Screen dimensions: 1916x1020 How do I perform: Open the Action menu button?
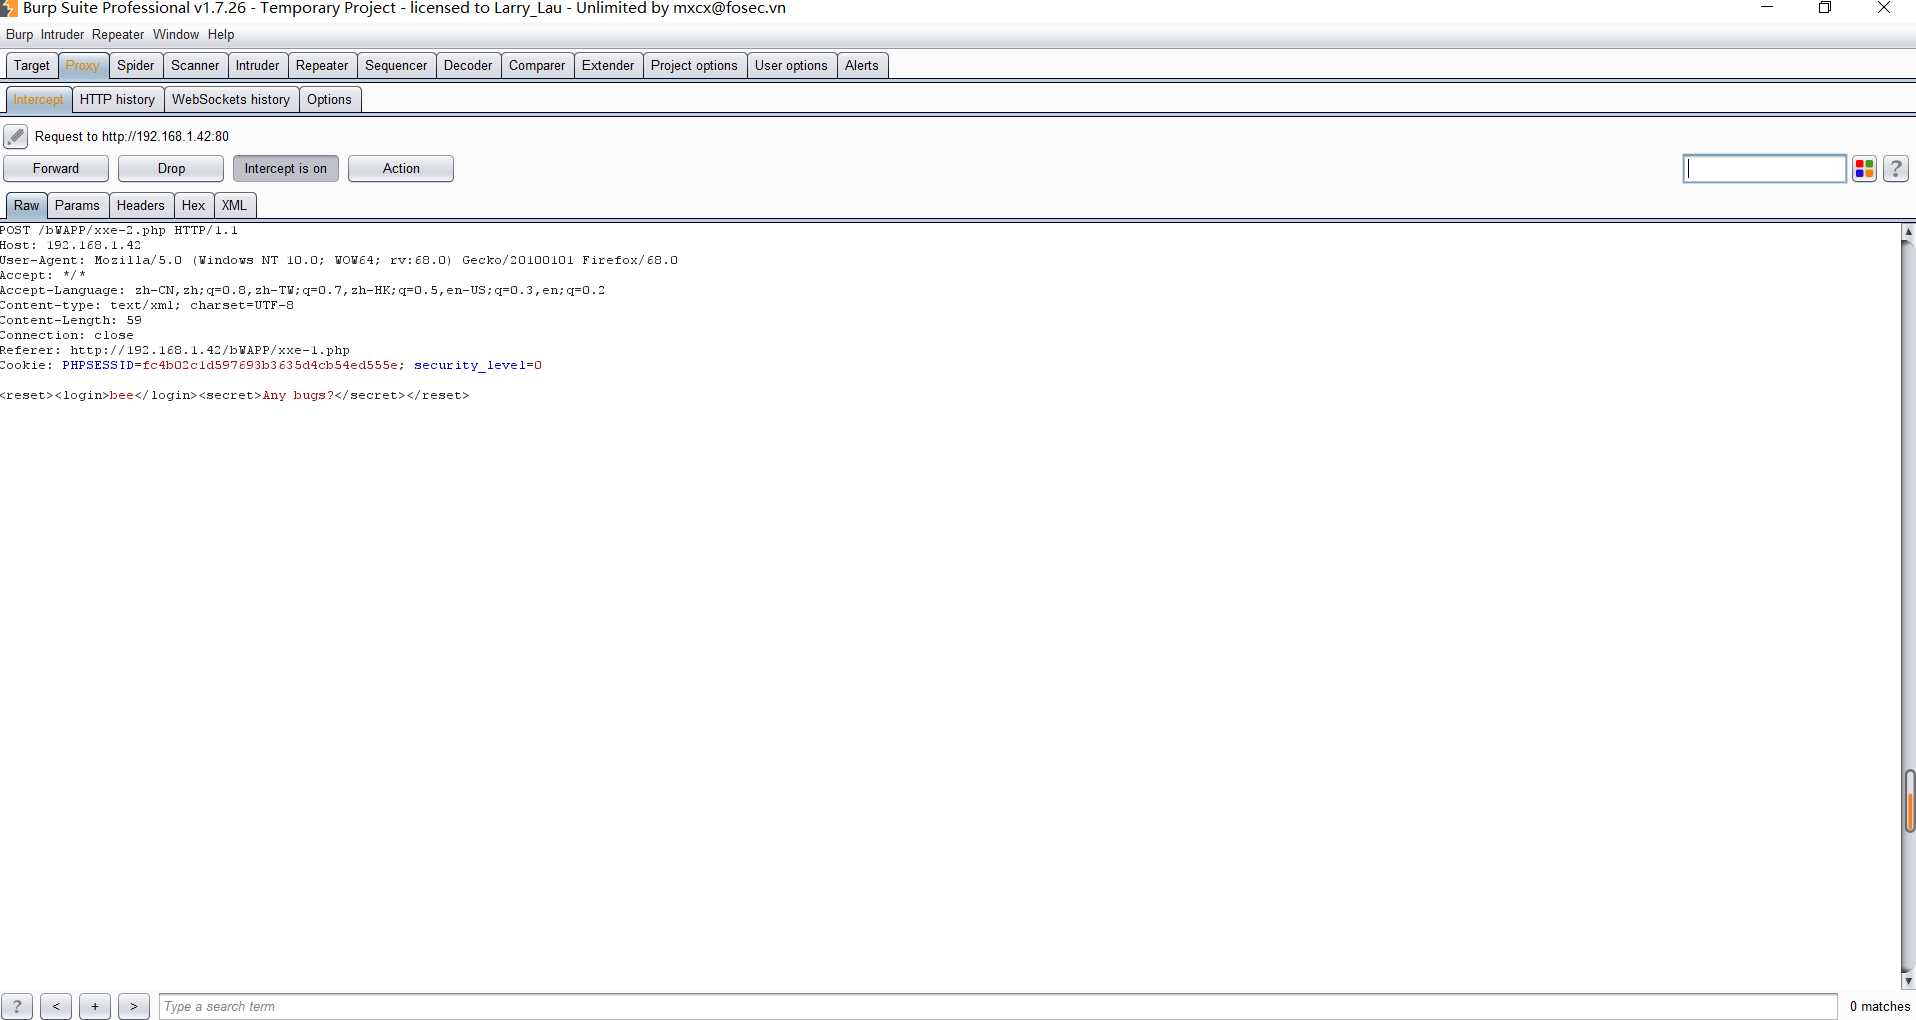[x=401, y=169]
